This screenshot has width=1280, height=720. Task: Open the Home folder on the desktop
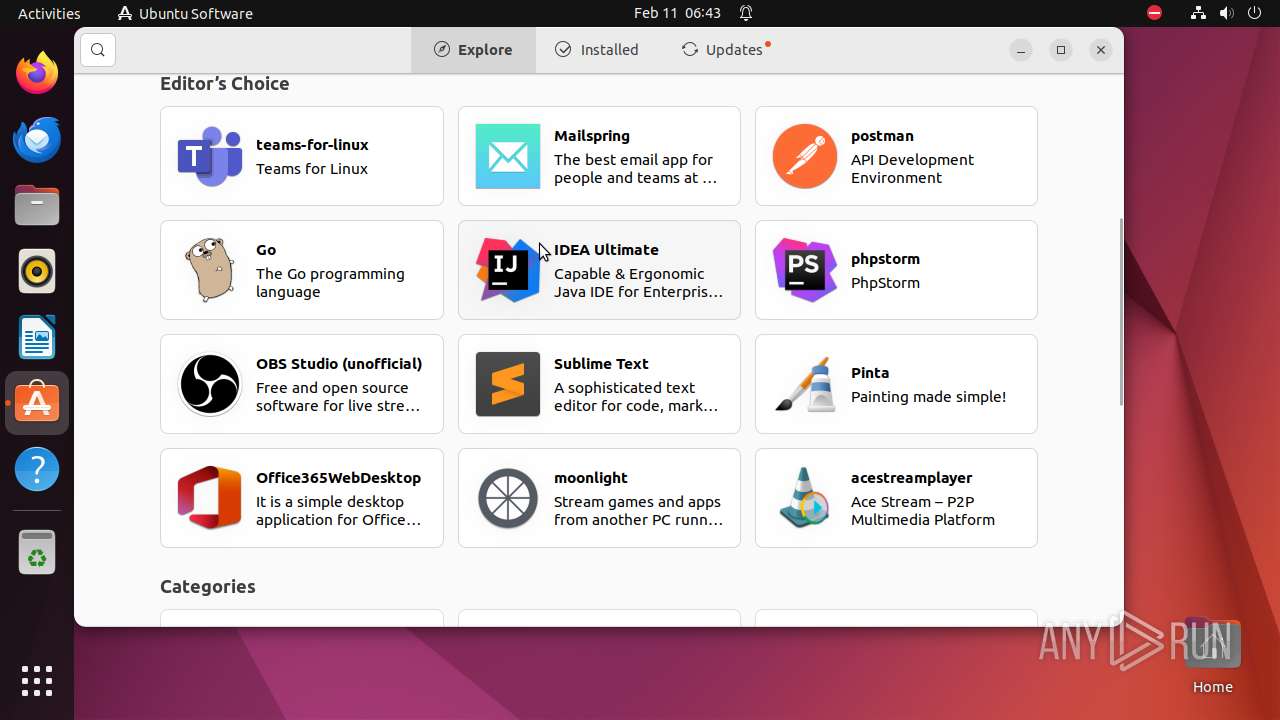point(1212,657)
